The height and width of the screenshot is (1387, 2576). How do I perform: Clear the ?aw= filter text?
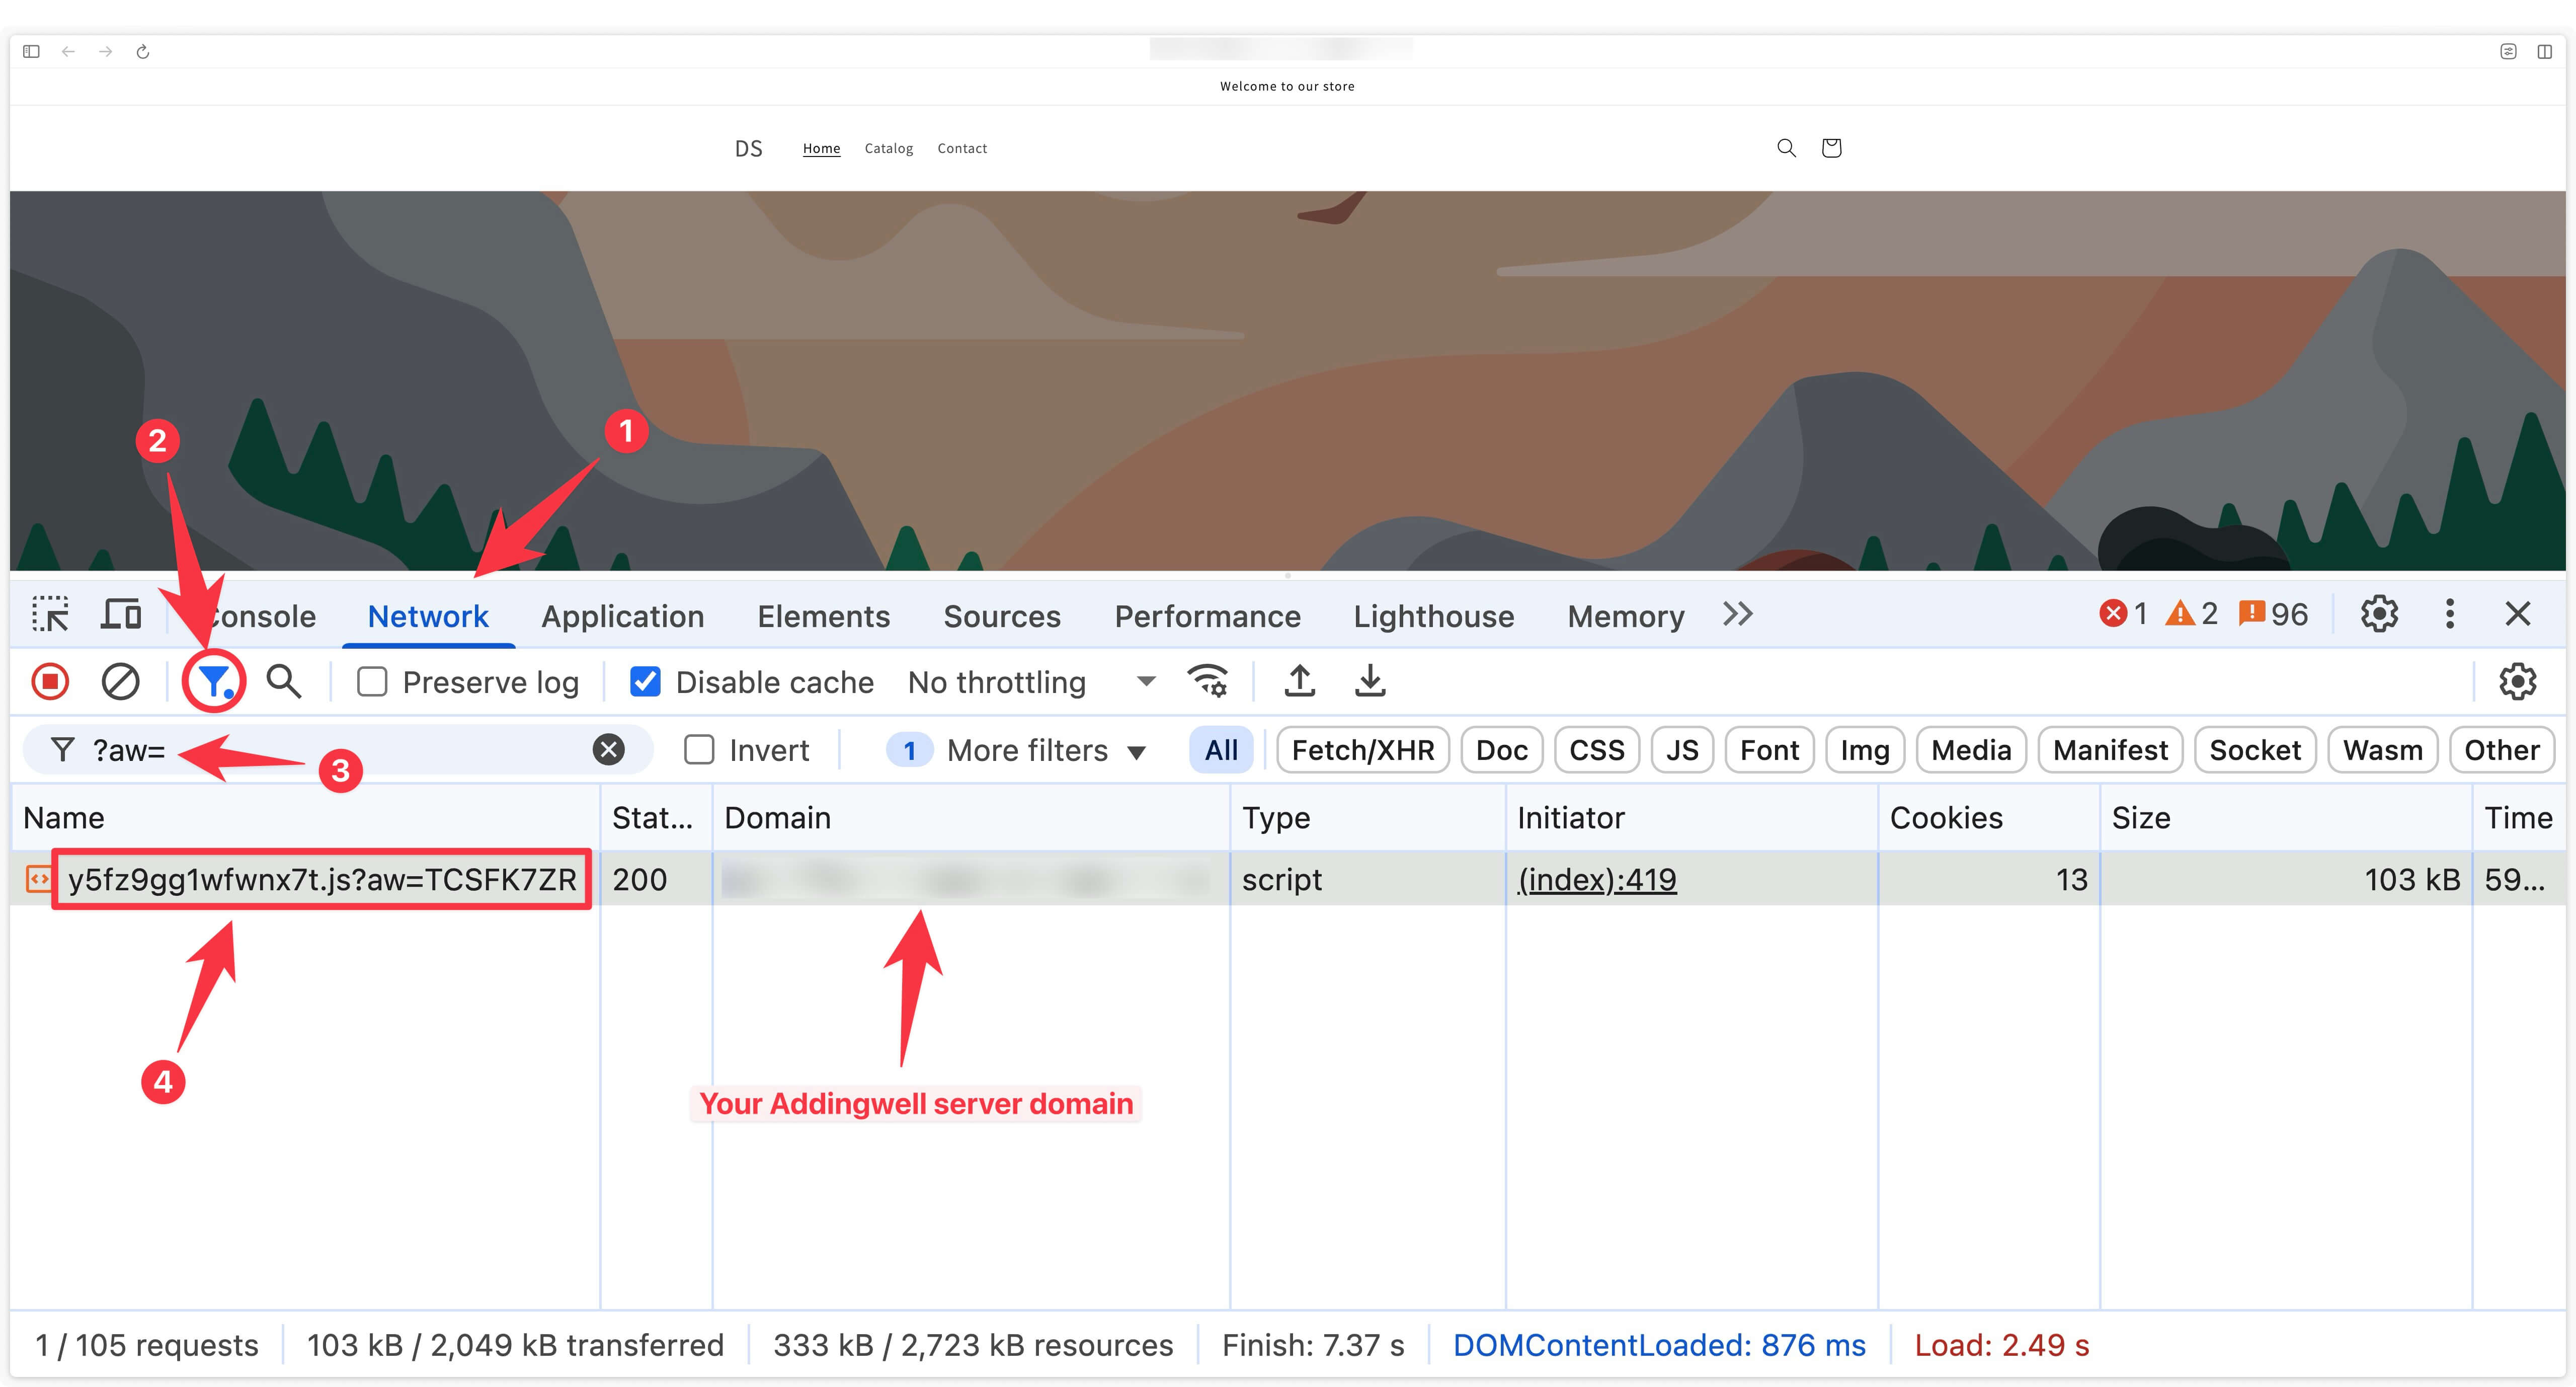tap(608, 749)
